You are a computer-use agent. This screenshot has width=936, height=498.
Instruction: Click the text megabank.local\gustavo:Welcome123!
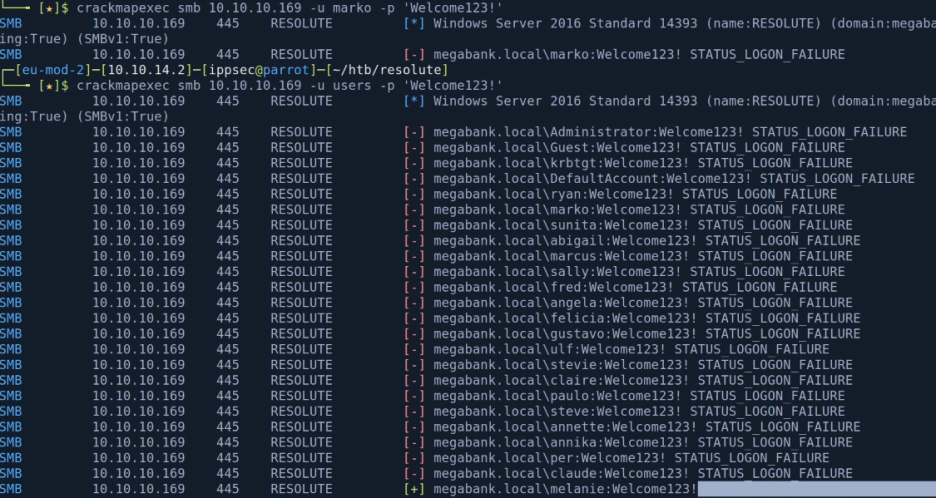point(565,334)
